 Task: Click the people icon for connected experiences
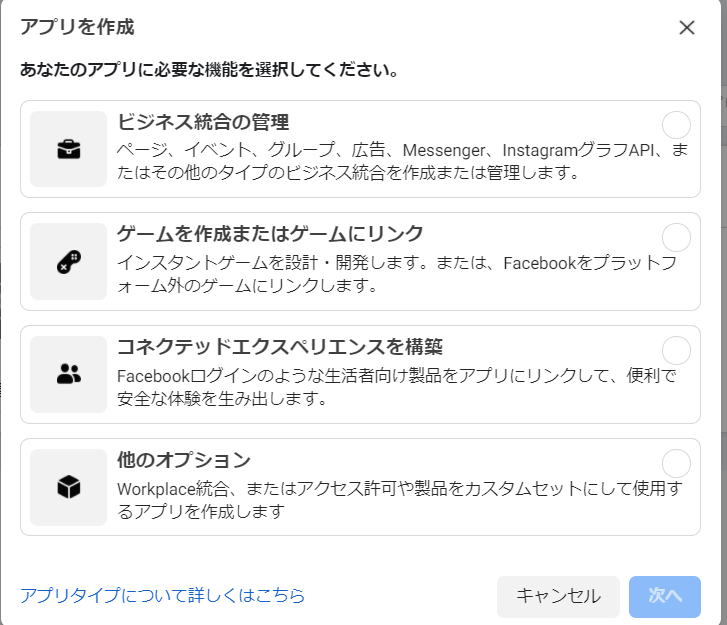(69, 375)
